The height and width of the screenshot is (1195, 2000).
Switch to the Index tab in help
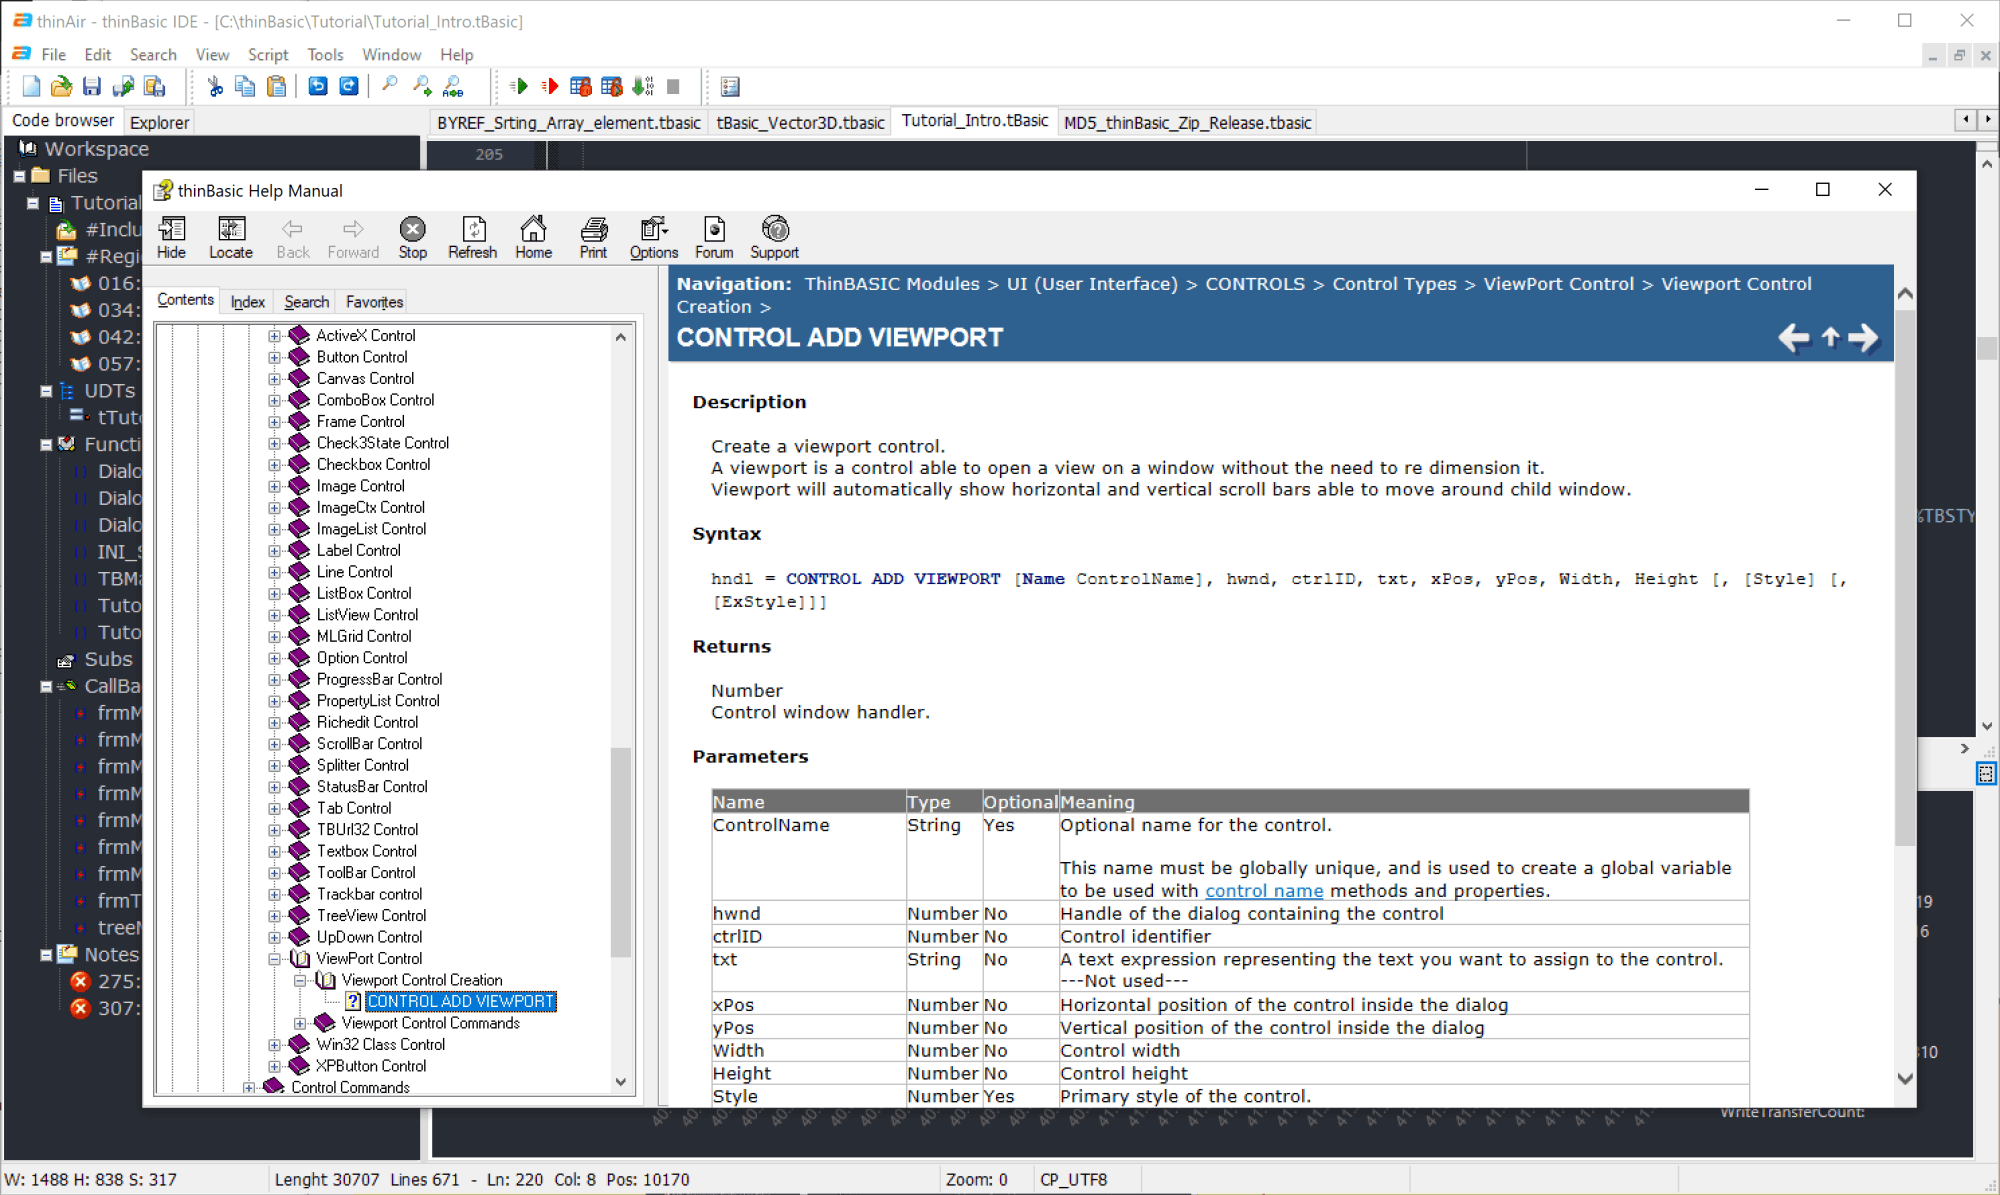(x=248, y=302)
